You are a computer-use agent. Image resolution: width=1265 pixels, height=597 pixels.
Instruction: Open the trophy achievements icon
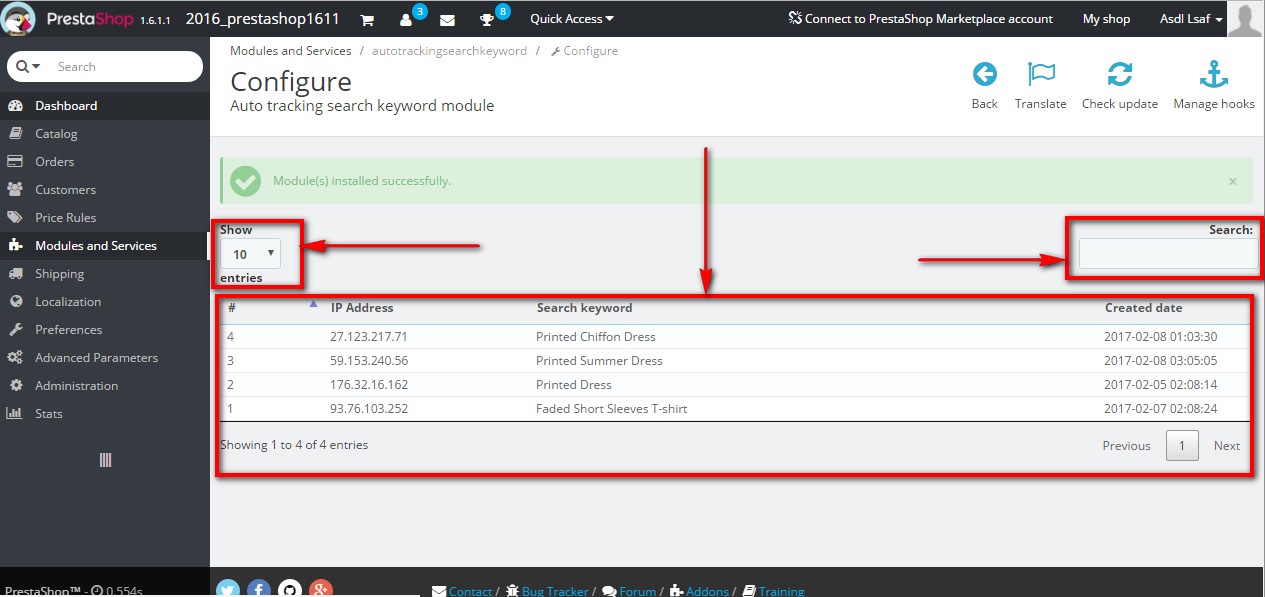coord(487,20)
